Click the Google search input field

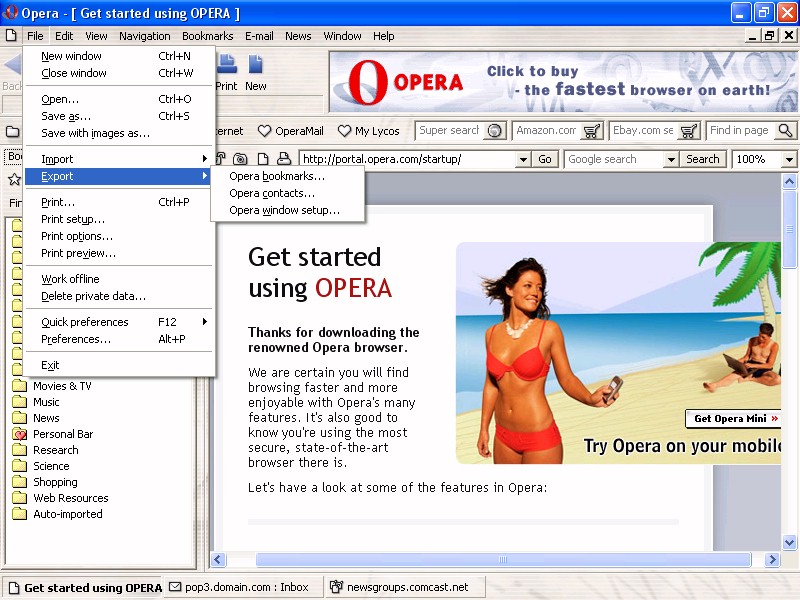click(614, 159)
